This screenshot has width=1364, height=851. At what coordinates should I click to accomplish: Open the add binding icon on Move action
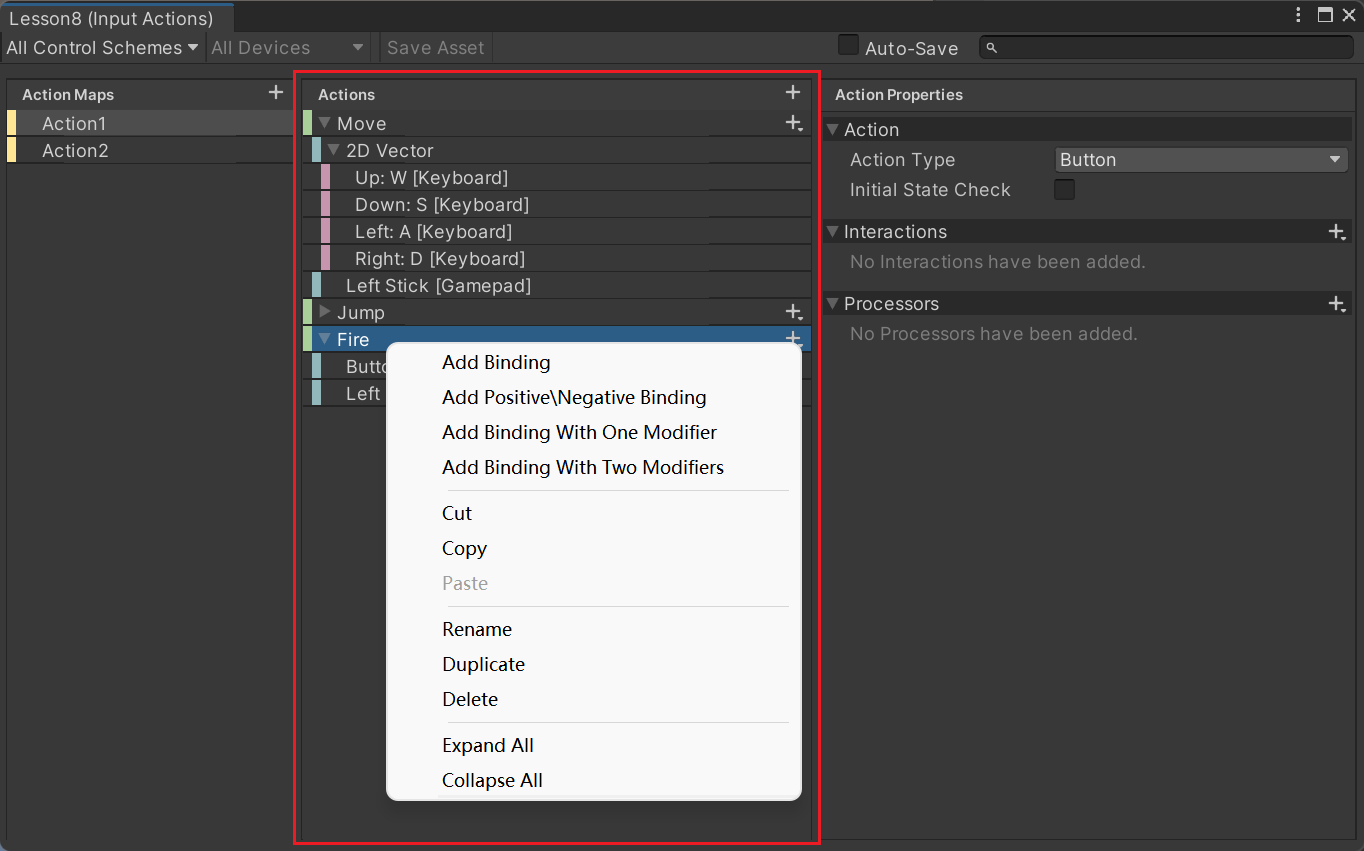pyautogui.click(x=793, y=123)
